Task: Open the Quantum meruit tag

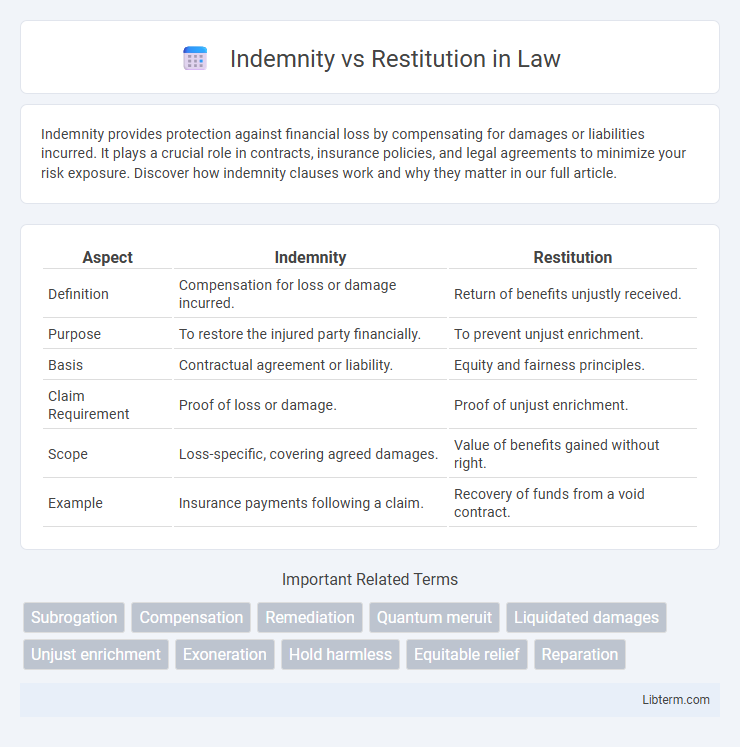Action: click(x=434, y=617)
